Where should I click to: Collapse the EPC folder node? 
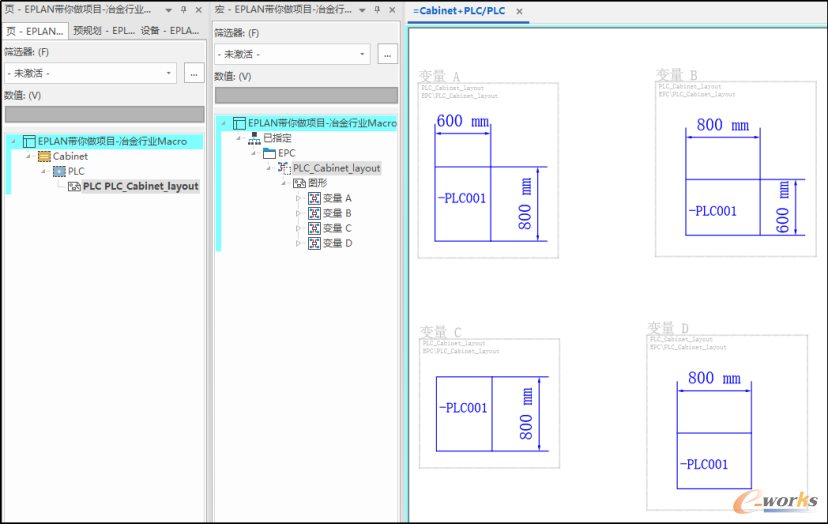click(253, 153)
